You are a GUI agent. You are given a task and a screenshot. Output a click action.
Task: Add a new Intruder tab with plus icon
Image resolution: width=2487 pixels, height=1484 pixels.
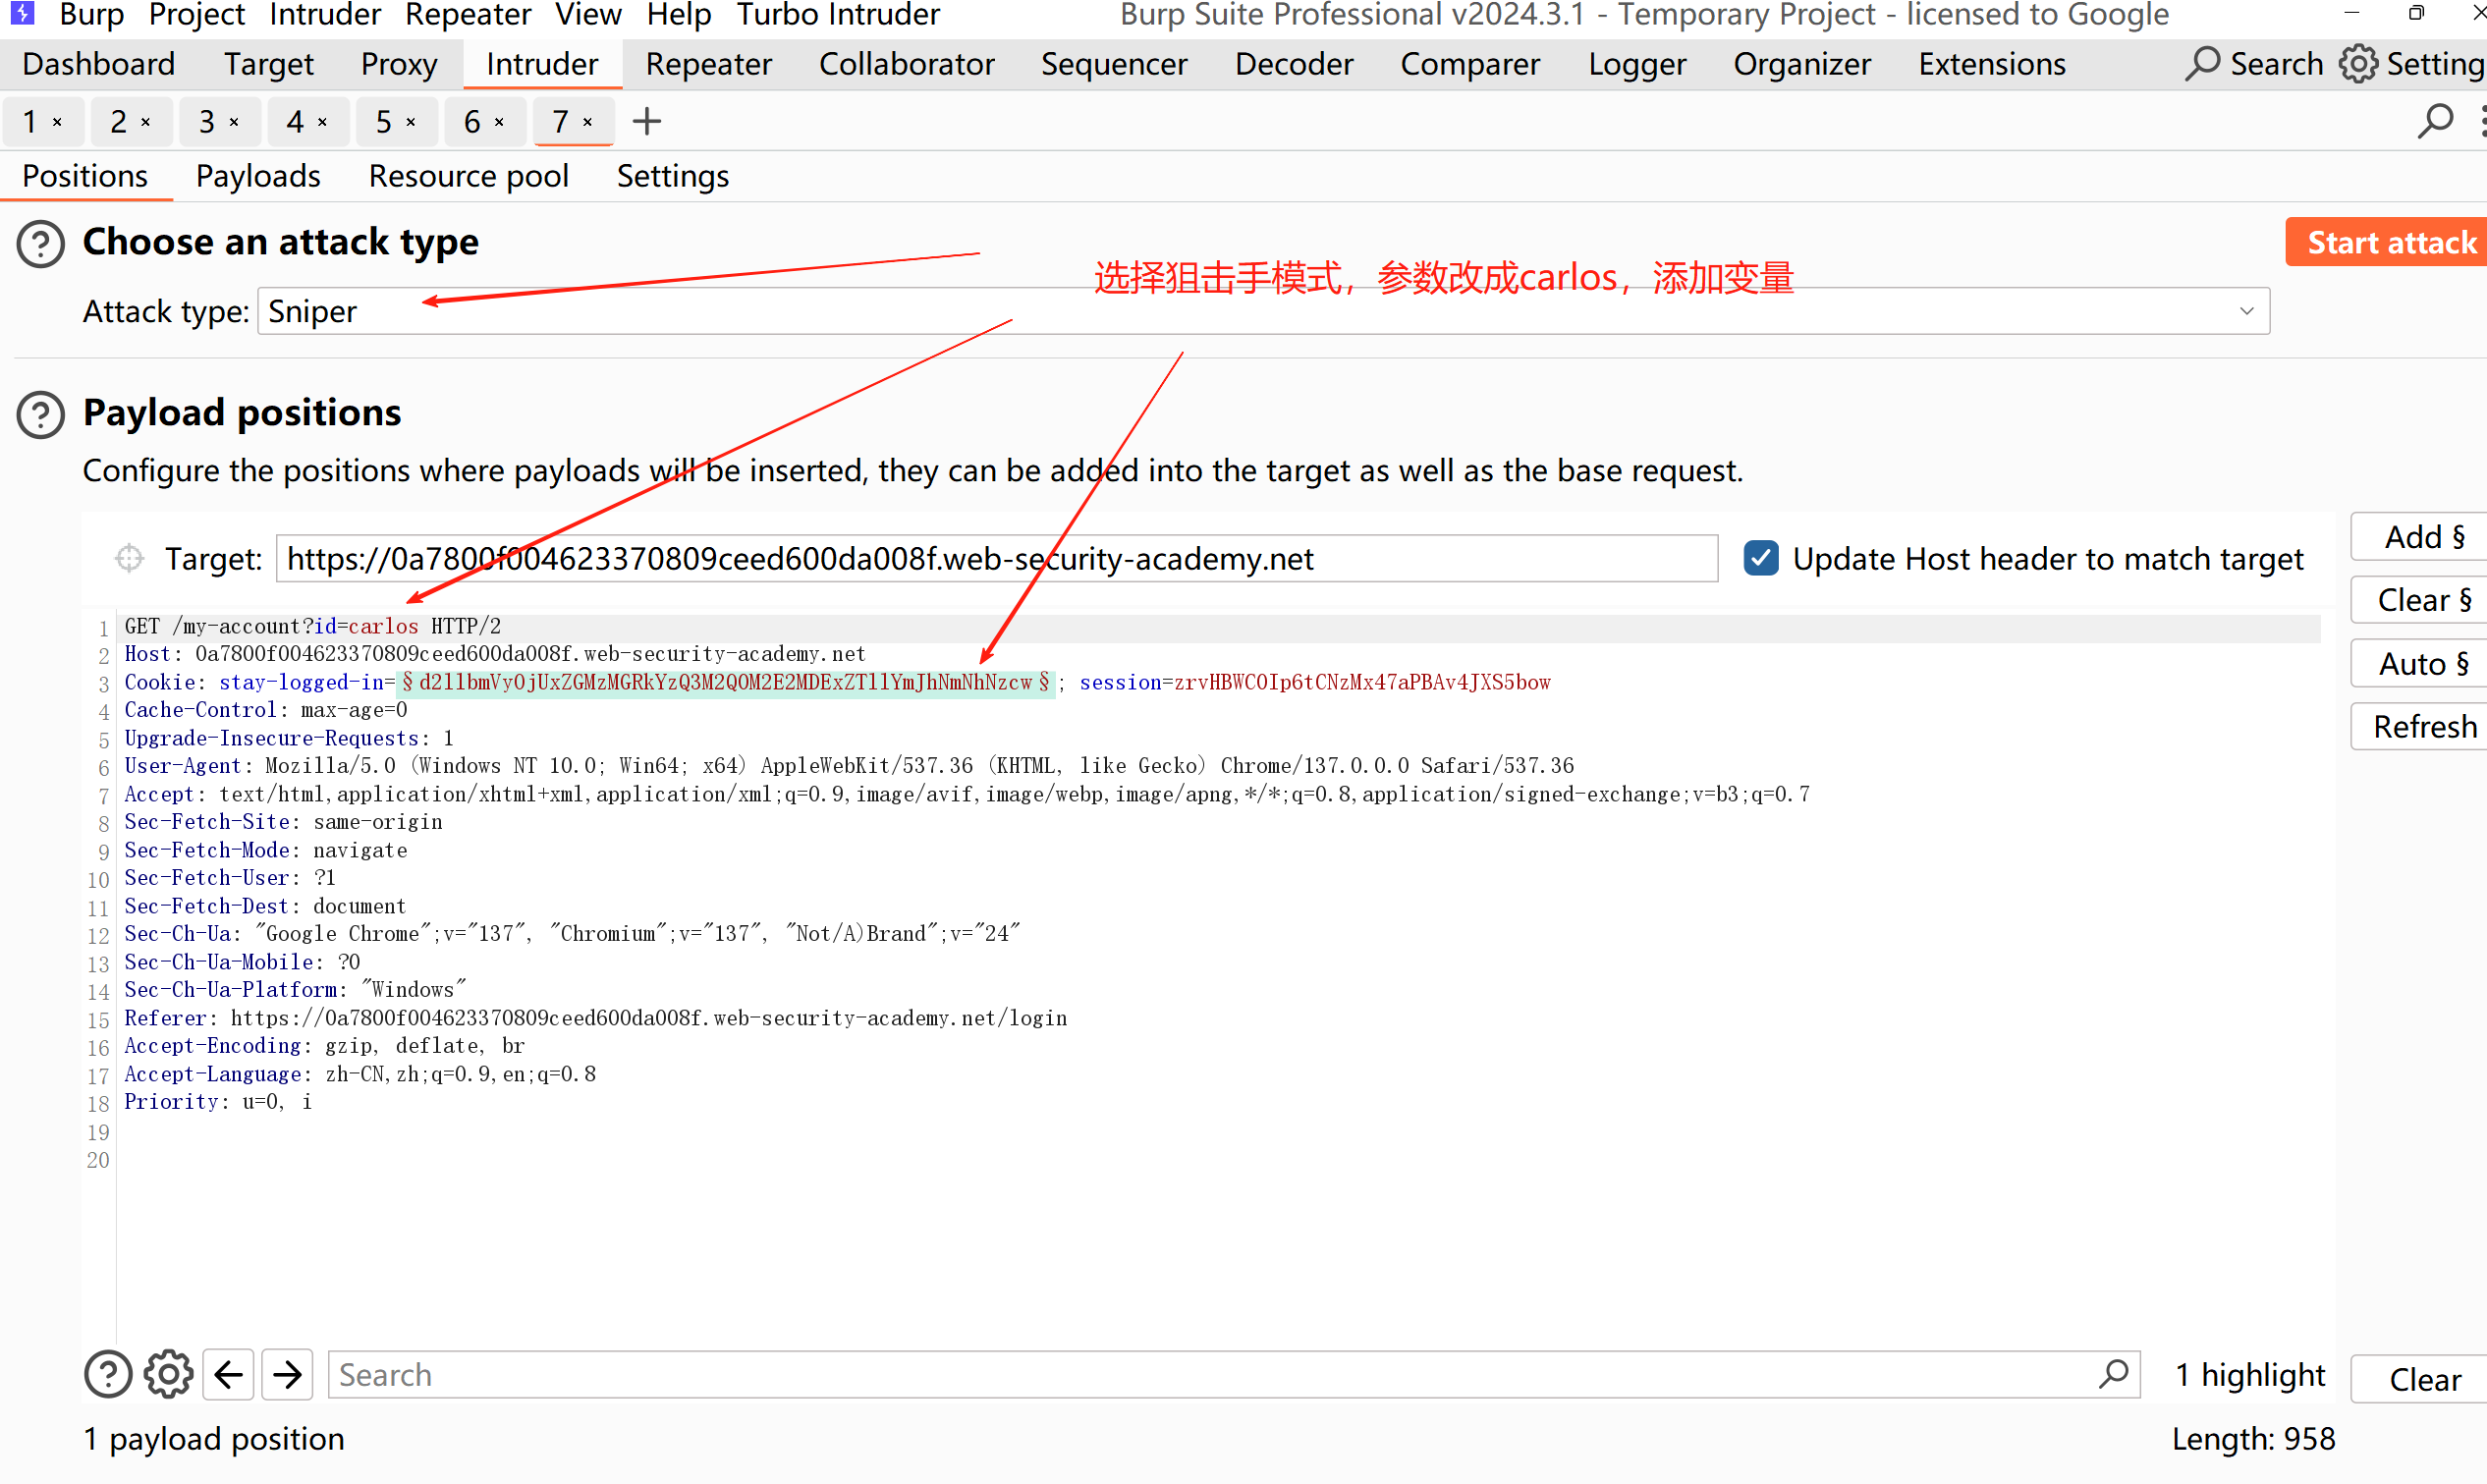pyautogui.click(x=647, y=121)
